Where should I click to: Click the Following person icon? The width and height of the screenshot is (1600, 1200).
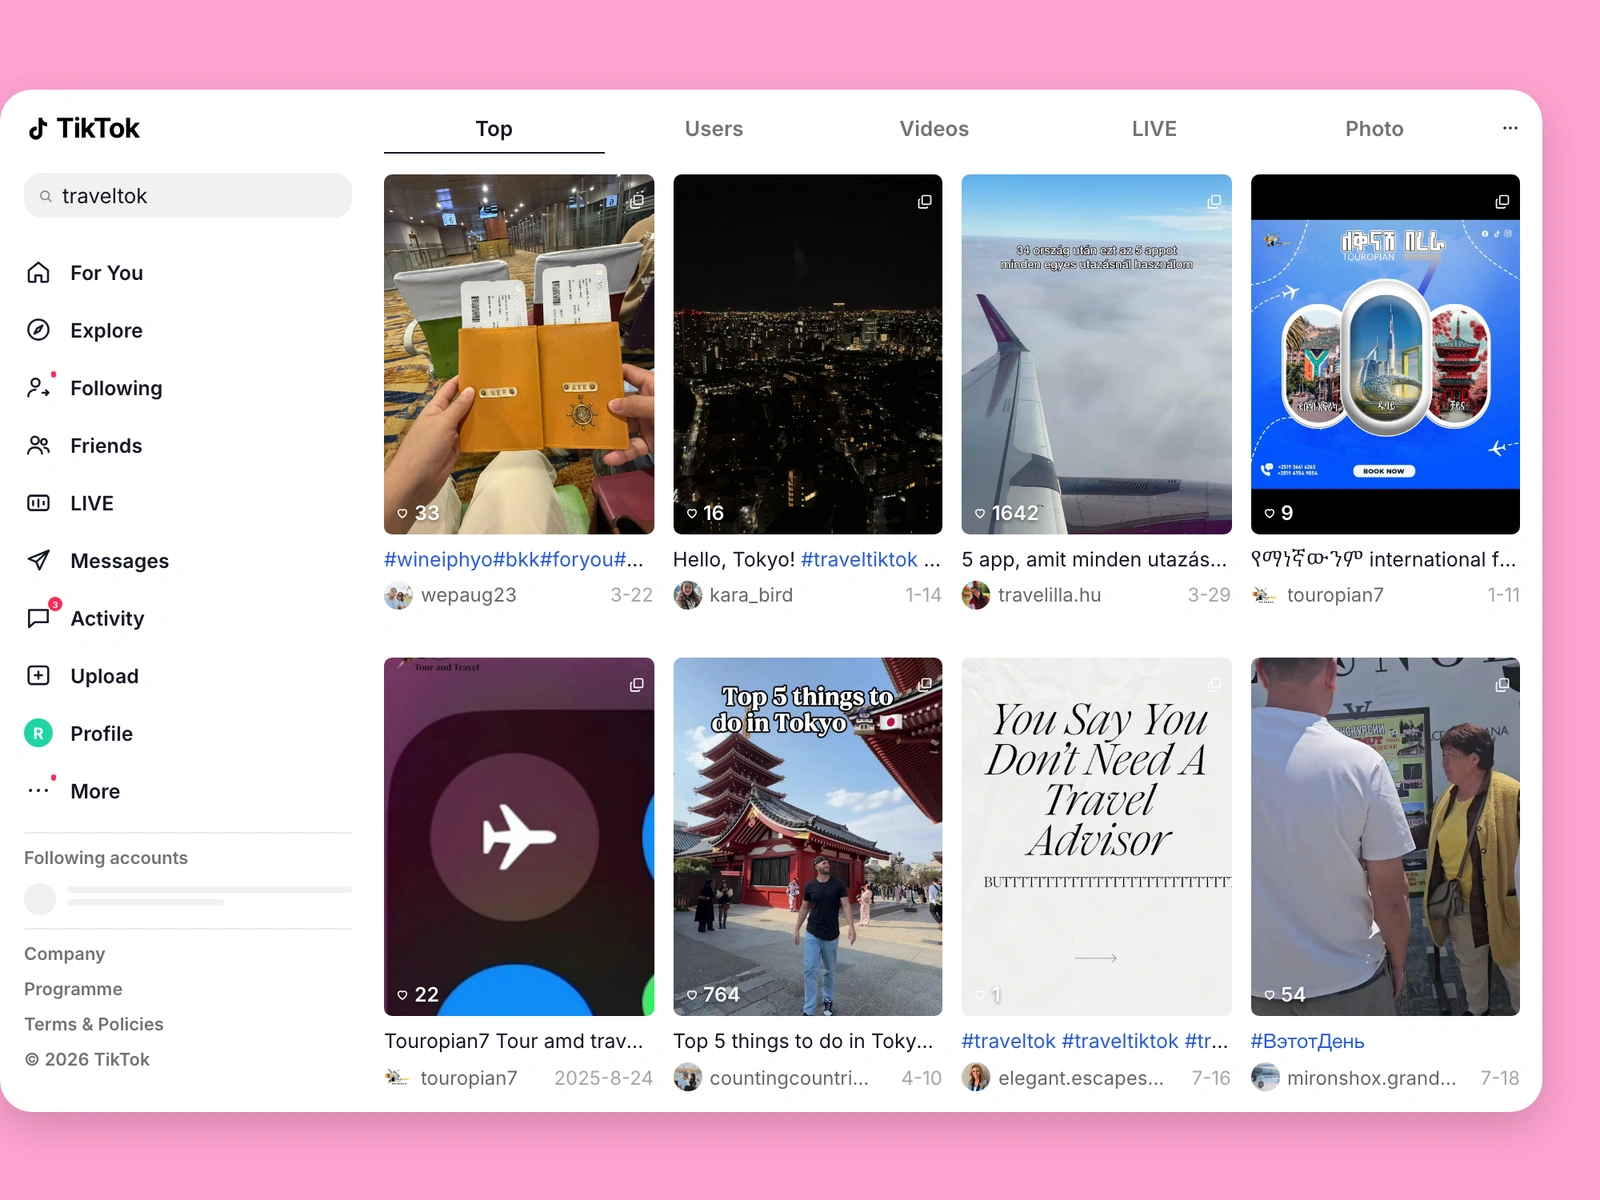38,388
